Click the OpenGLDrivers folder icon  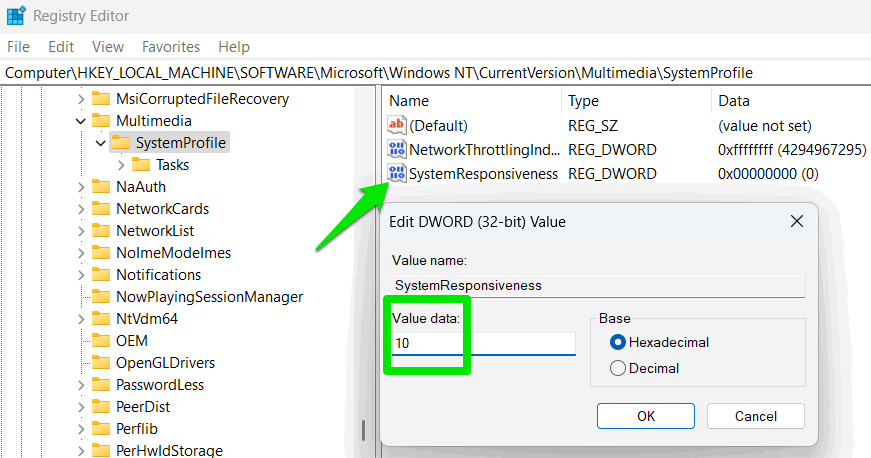(101, 363)
